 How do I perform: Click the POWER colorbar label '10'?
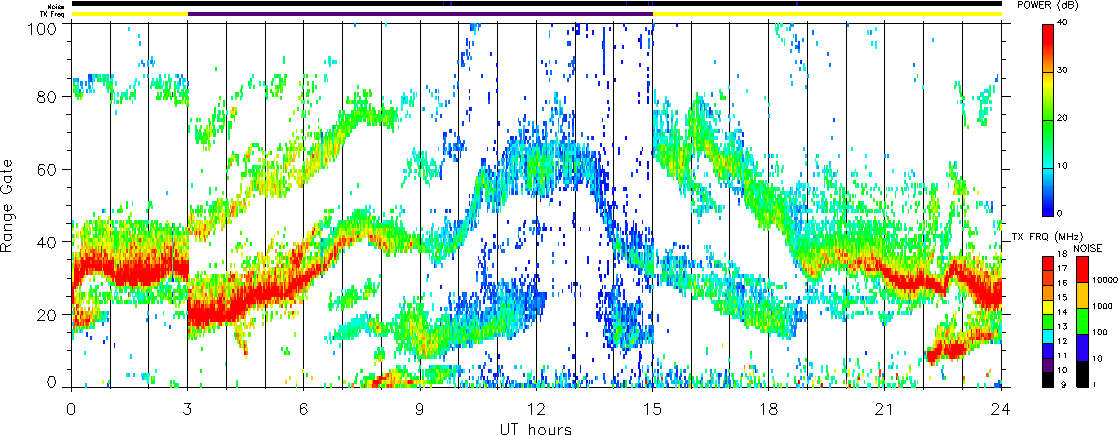click(x=1063, y=166)
